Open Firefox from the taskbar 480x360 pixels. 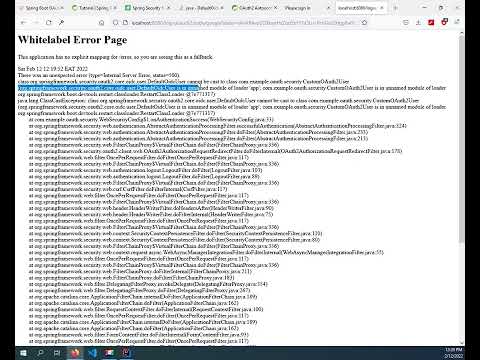75,353
